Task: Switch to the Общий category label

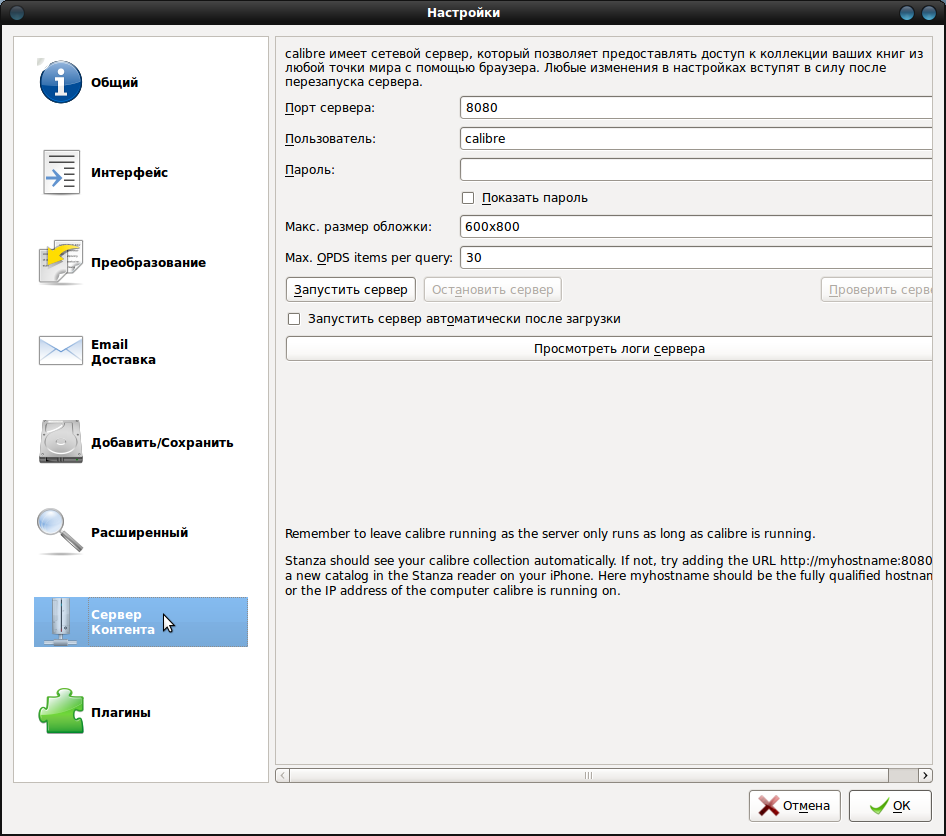Action: [x=115, y=83]
